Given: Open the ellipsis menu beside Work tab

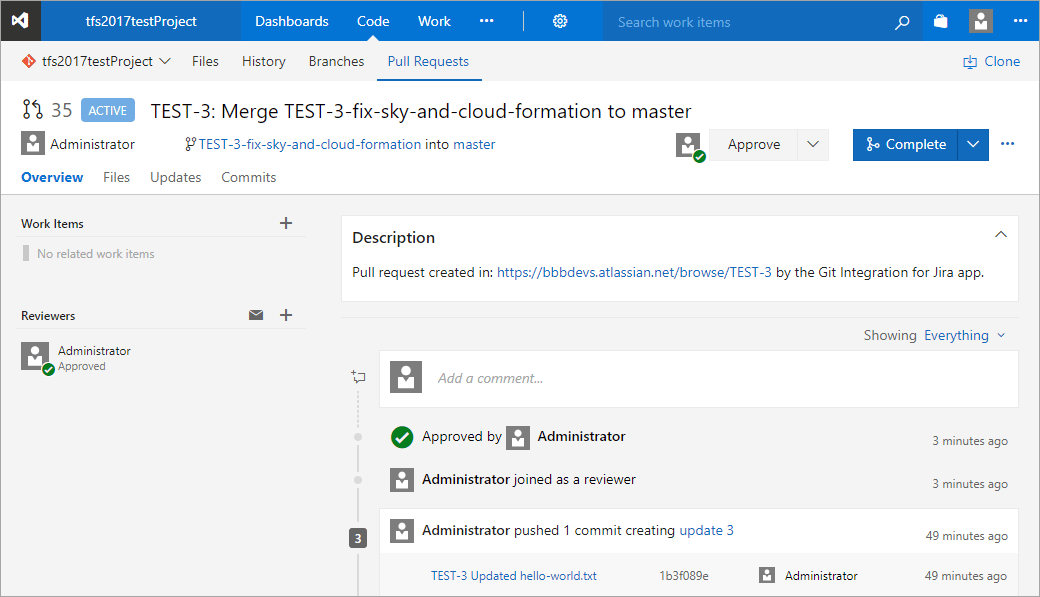Looking at the screenshot, I should tap(487, 21).
